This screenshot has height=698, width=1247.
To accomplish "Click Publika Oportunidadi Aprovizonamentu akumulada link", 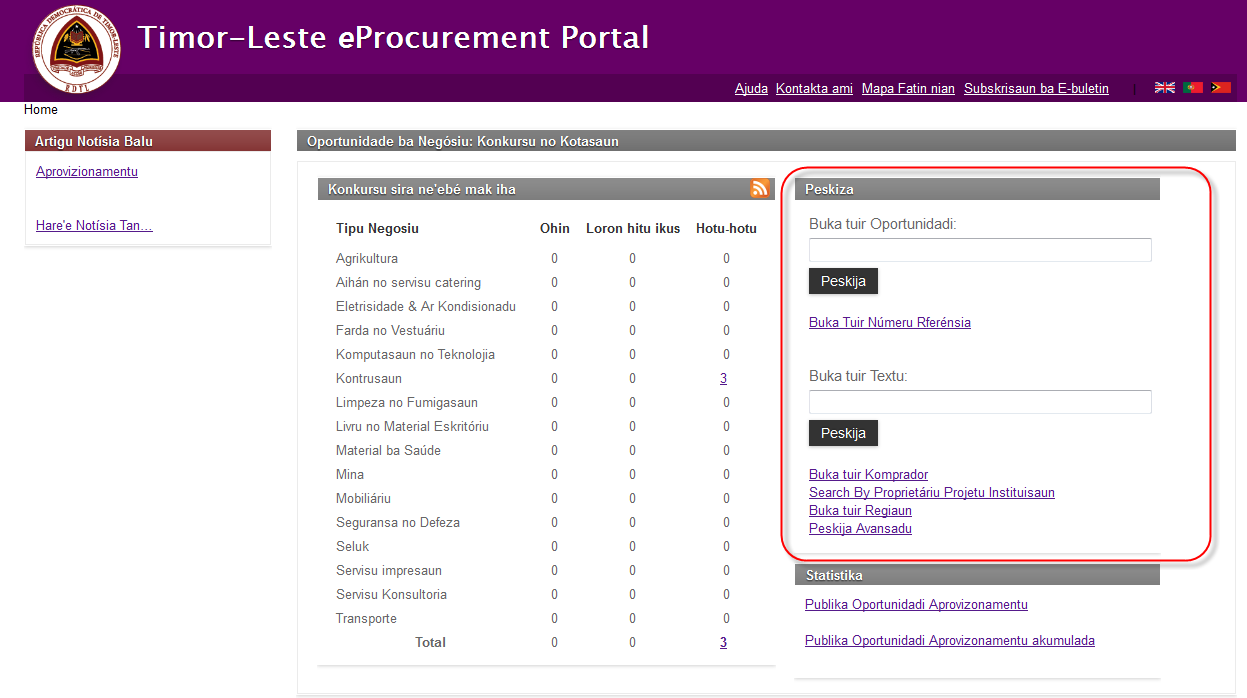I will (x=949, y=640).
